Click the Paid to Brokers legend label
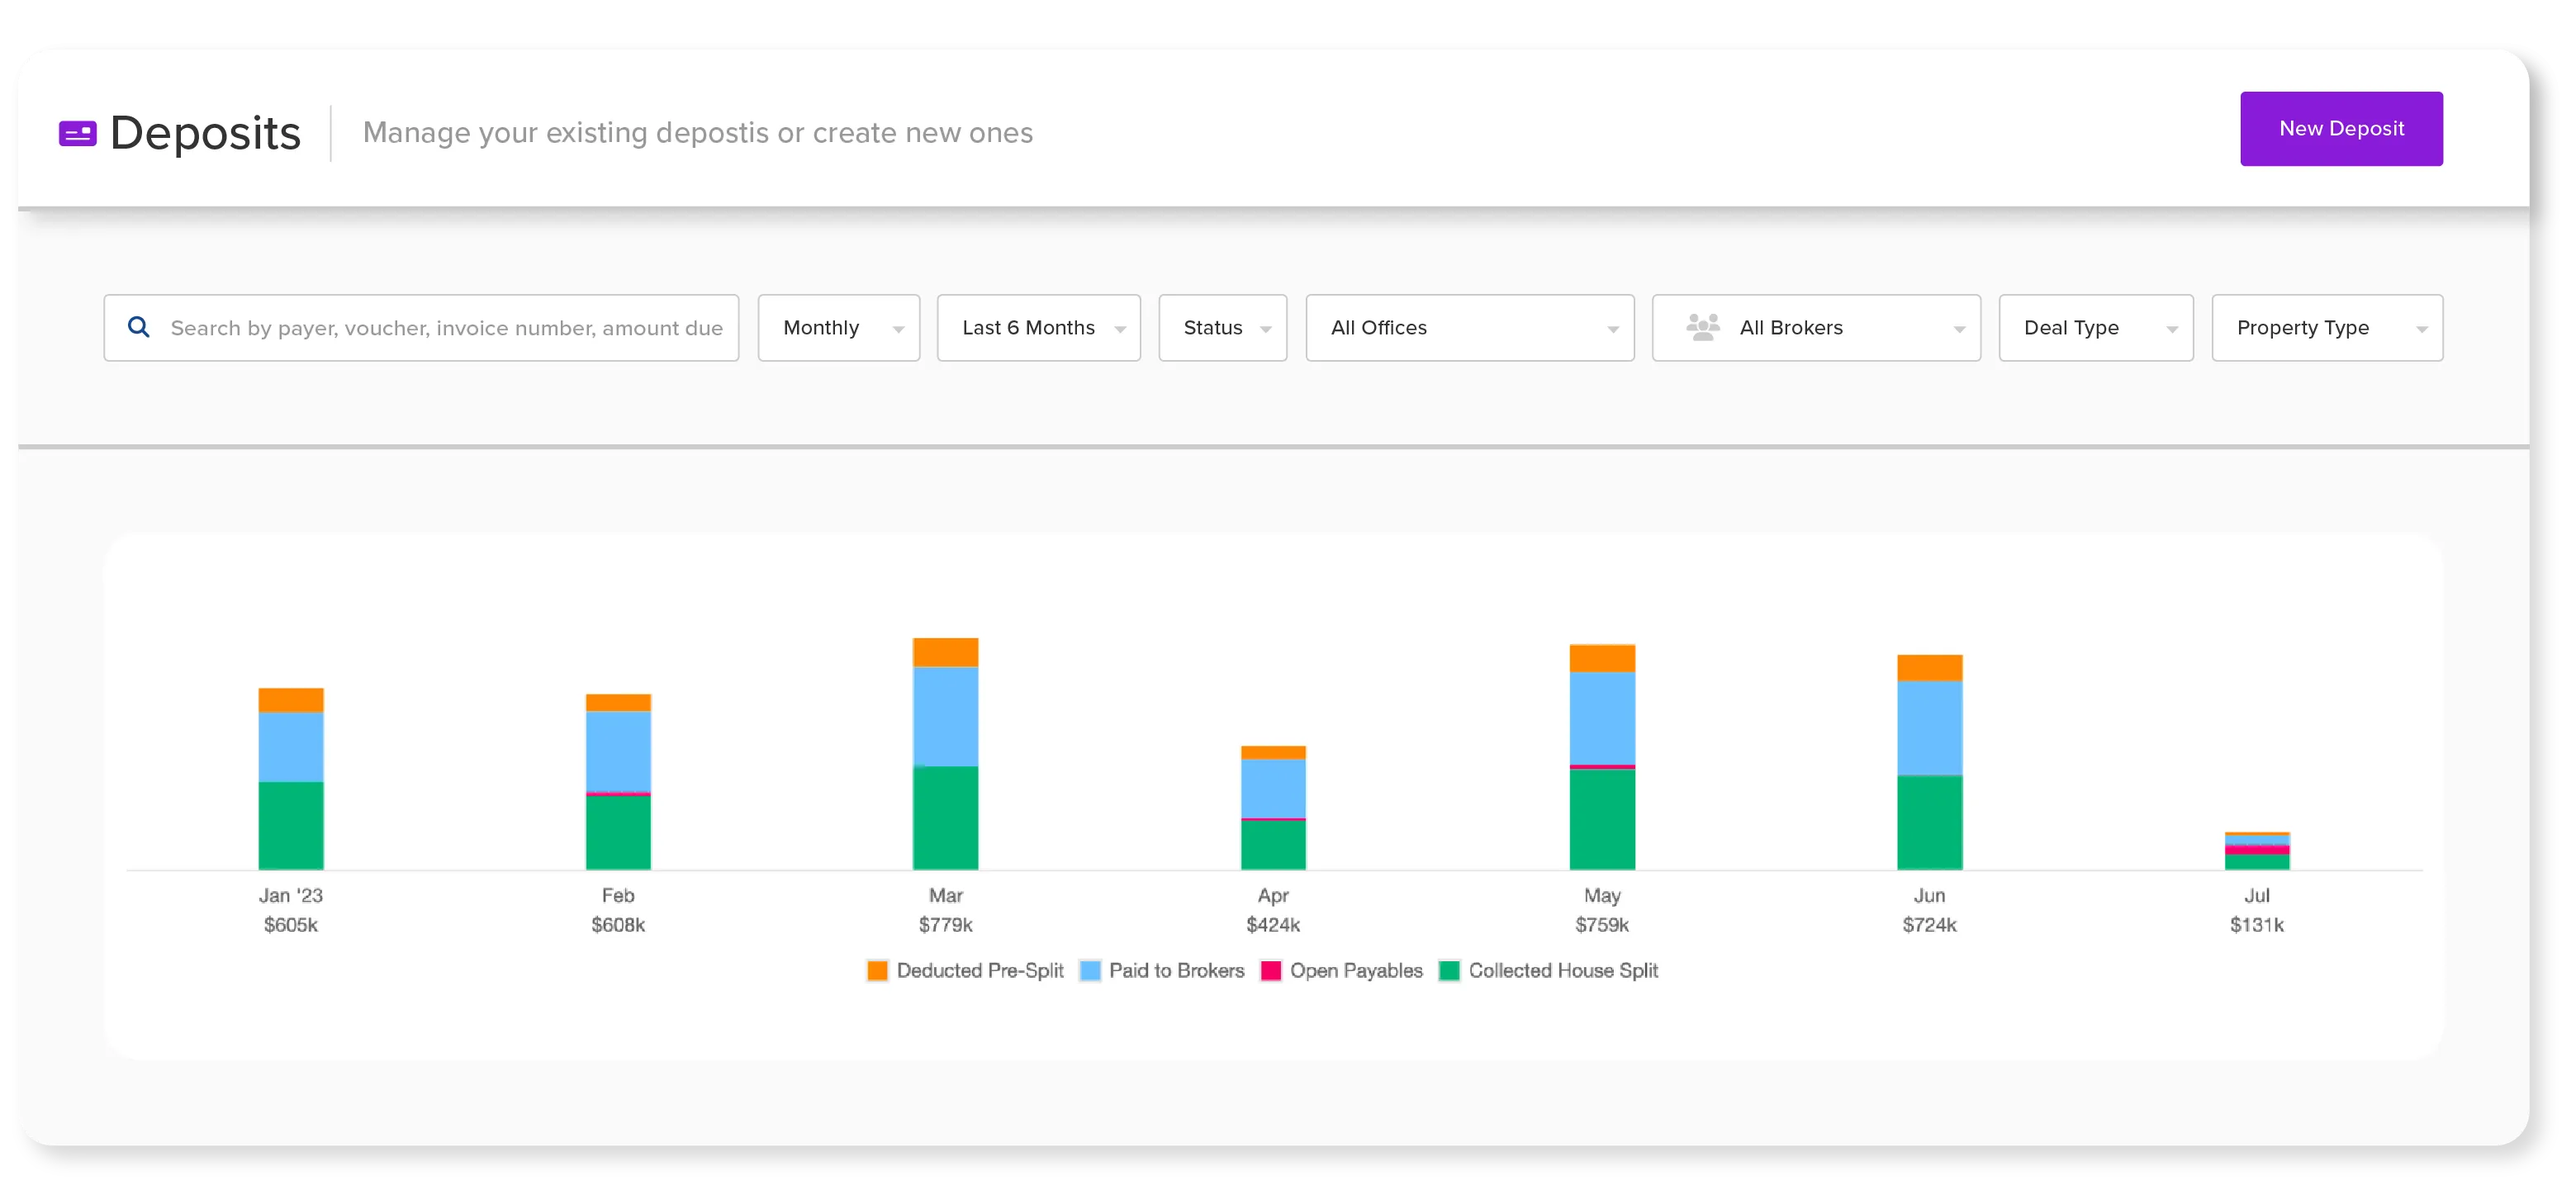Image resolution: width=2576 pixels, height=1190 pixels. pos(1176,970)
